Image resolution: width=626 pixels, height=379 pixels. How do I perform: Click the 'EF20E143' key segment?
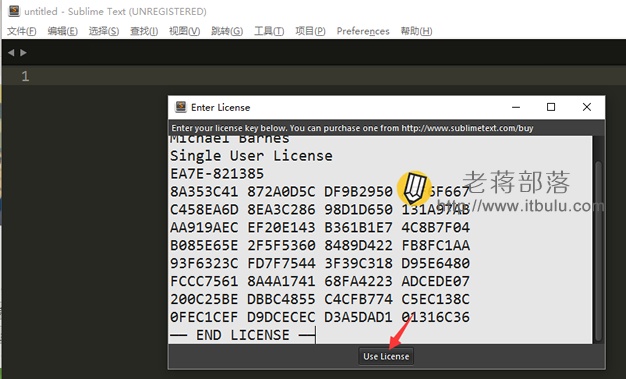click(x=281, y=228)
